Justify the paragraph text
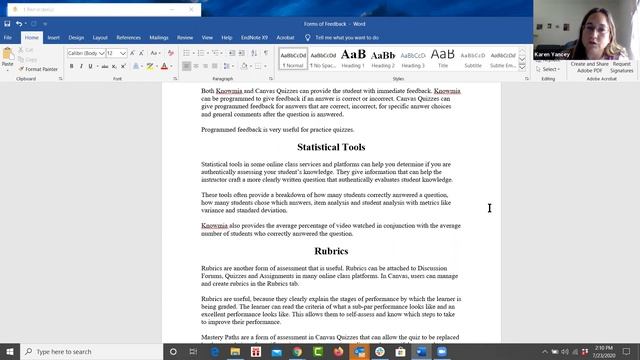This screenshot has height=360, width=640. [x=215, y=66]
